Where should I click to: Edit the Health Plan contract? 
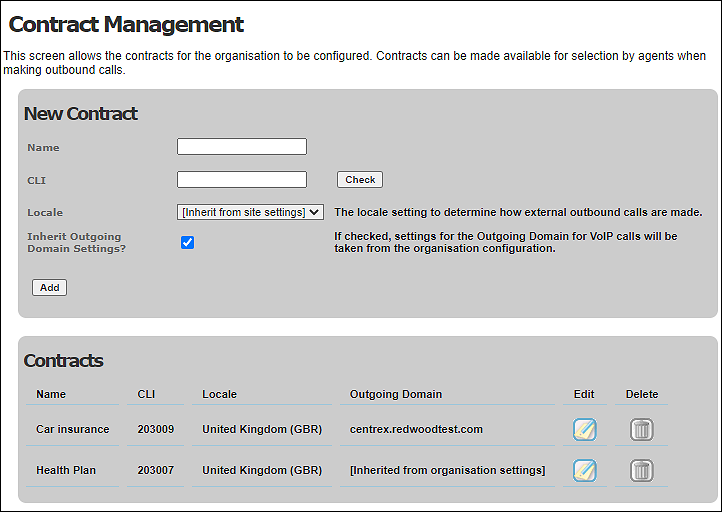click(x=585, y=471)
